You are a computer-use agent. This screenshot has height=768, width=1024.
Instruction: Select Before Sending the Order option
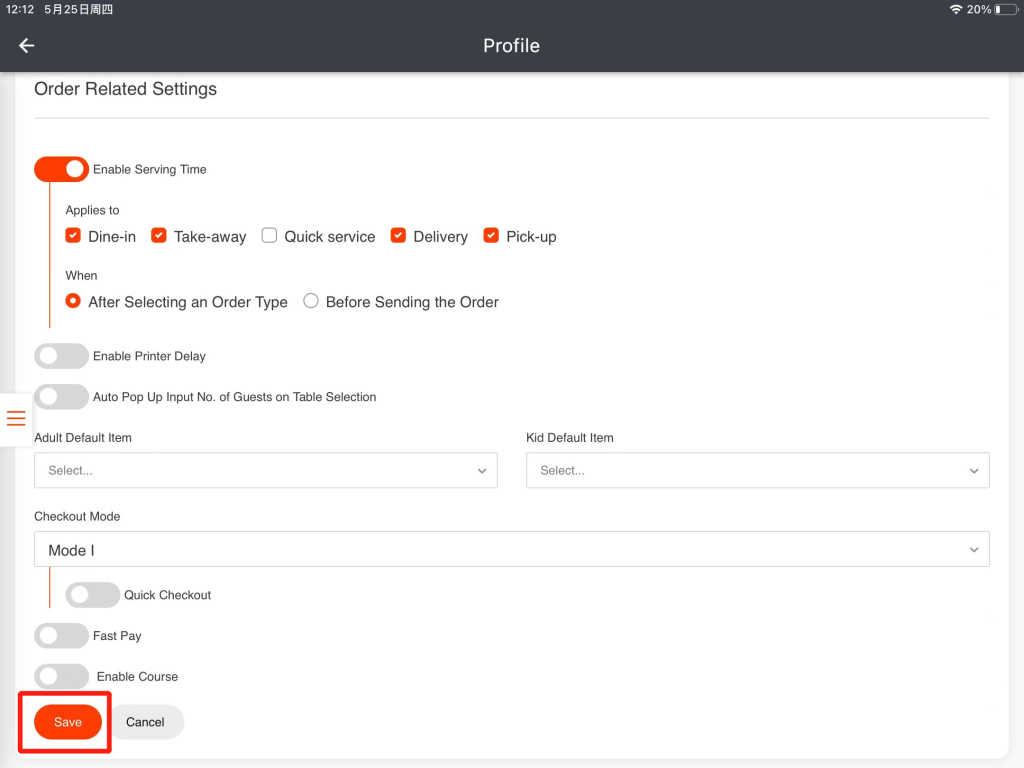(x=311, y=301)
